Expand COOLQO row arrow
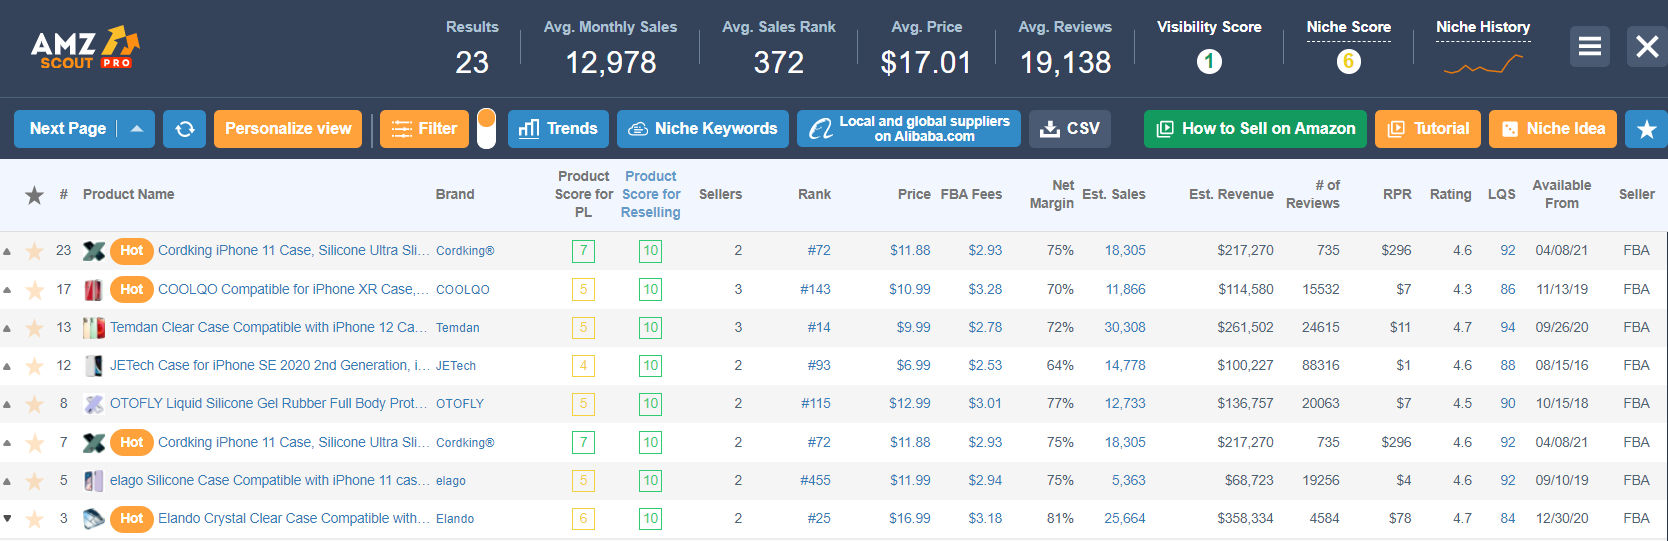Screen dimensions: 1668x541 tap(7, 290)
